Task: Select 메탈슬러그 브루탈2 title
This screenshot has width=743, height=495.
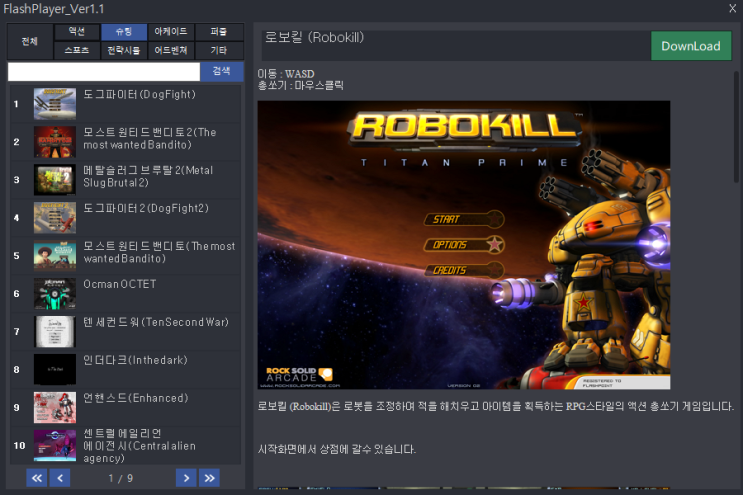Action: pos(148,176)
